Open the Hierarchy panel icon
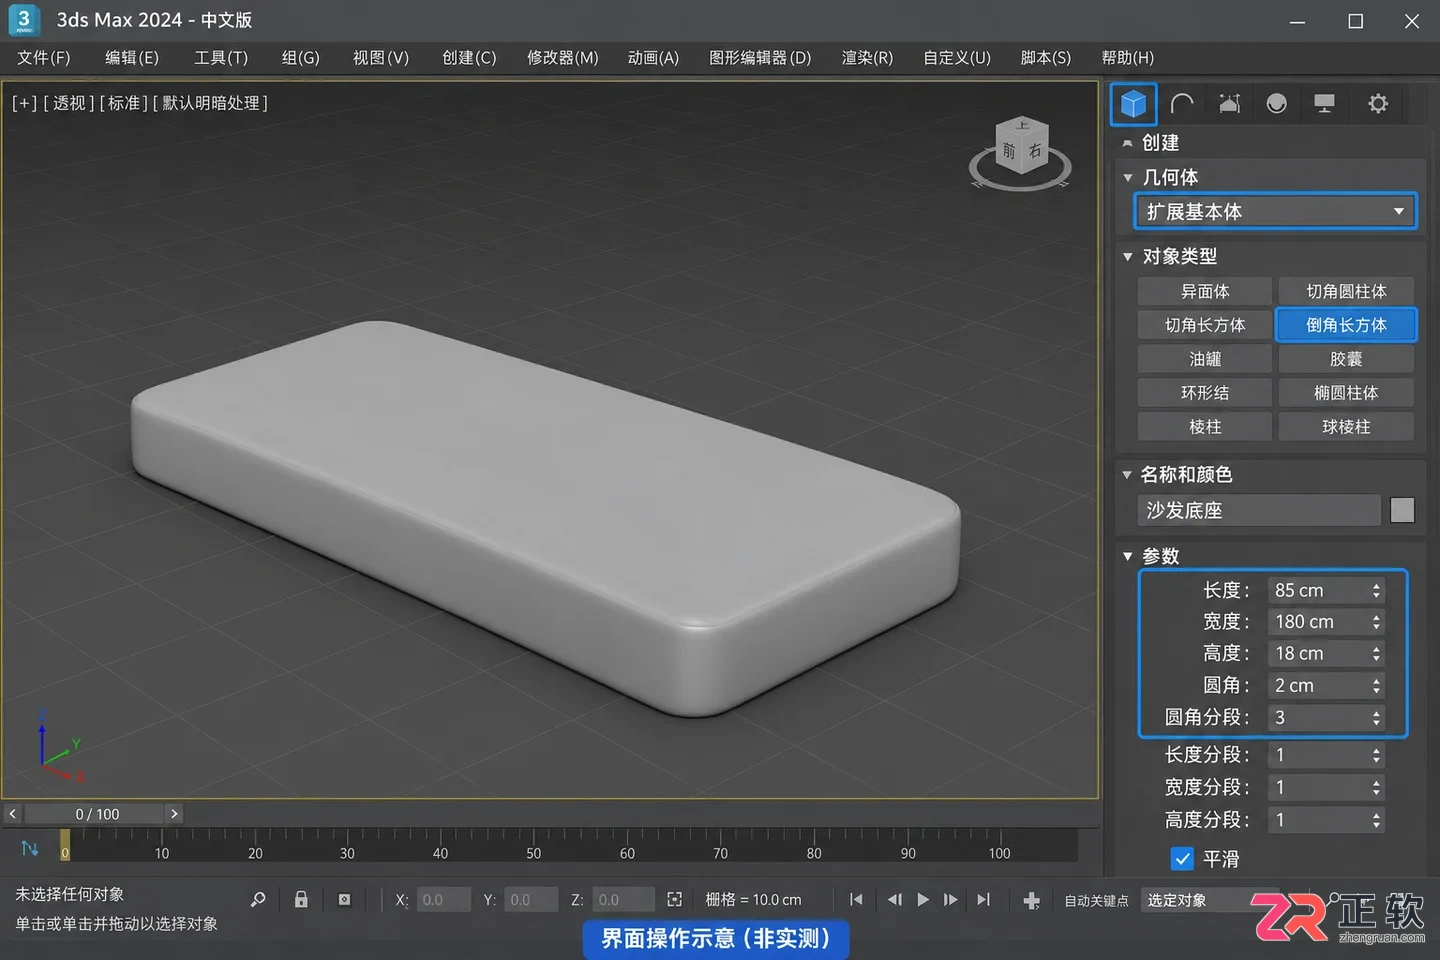This screenshot has width=1440, height=960. [x=1230, y=103]
